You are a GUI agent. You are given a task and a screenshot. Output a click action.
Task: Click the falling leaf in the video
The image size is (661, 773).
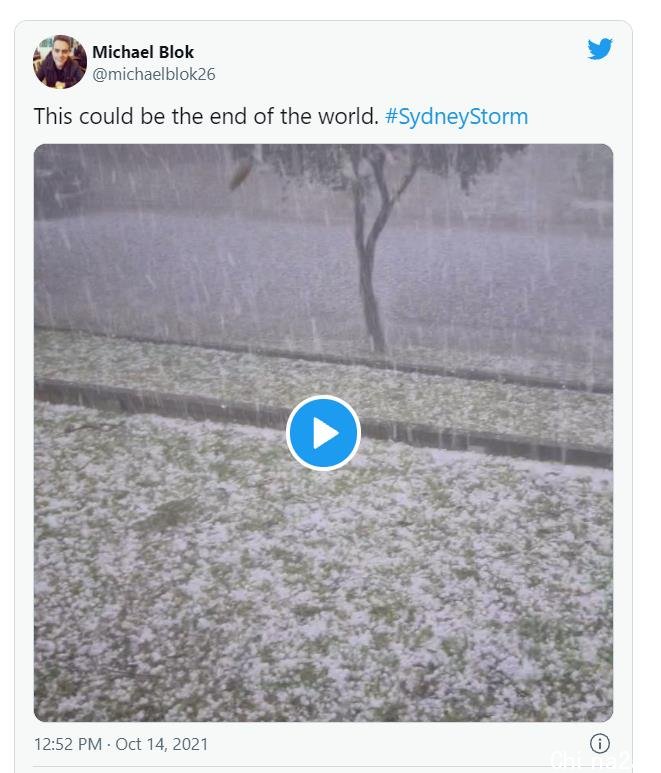point(241,174)
